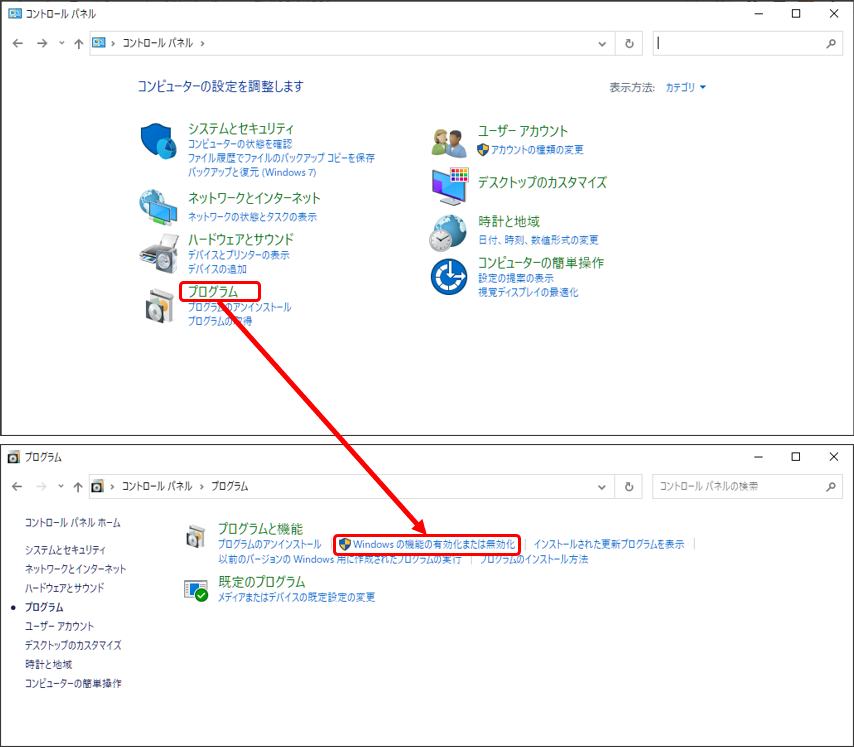Click the search magnifier in the コントロール パネル window

point(831,44)
